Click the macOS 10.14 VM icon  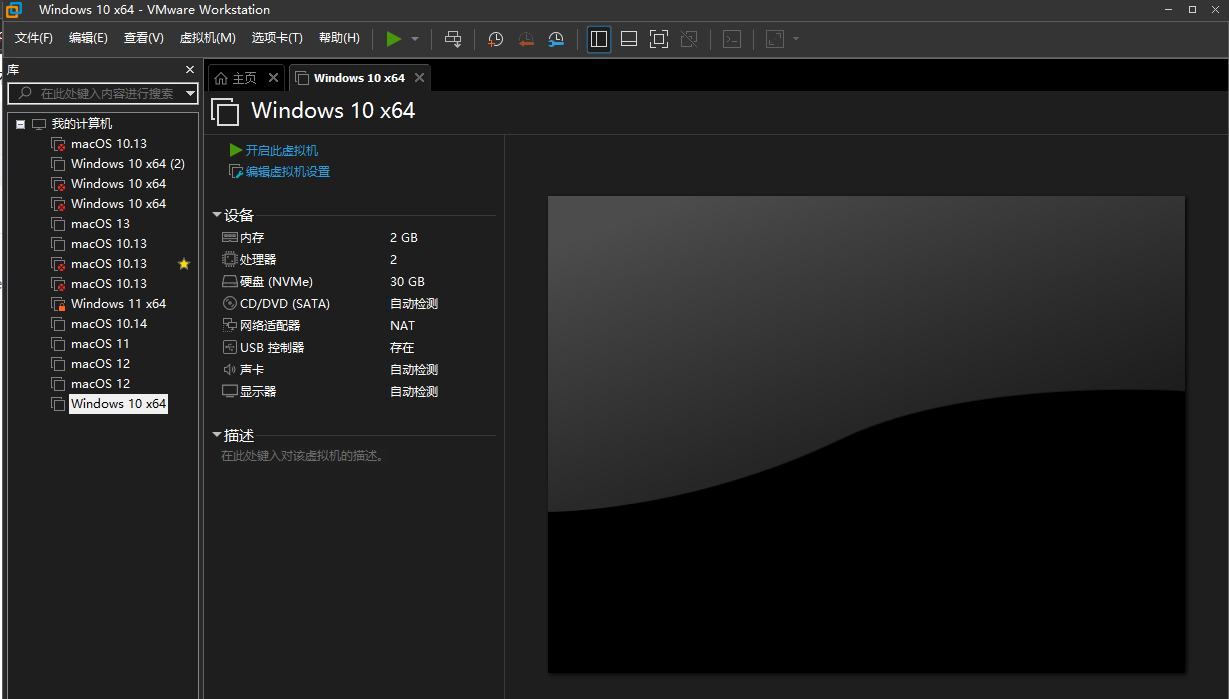pos(59,324)
